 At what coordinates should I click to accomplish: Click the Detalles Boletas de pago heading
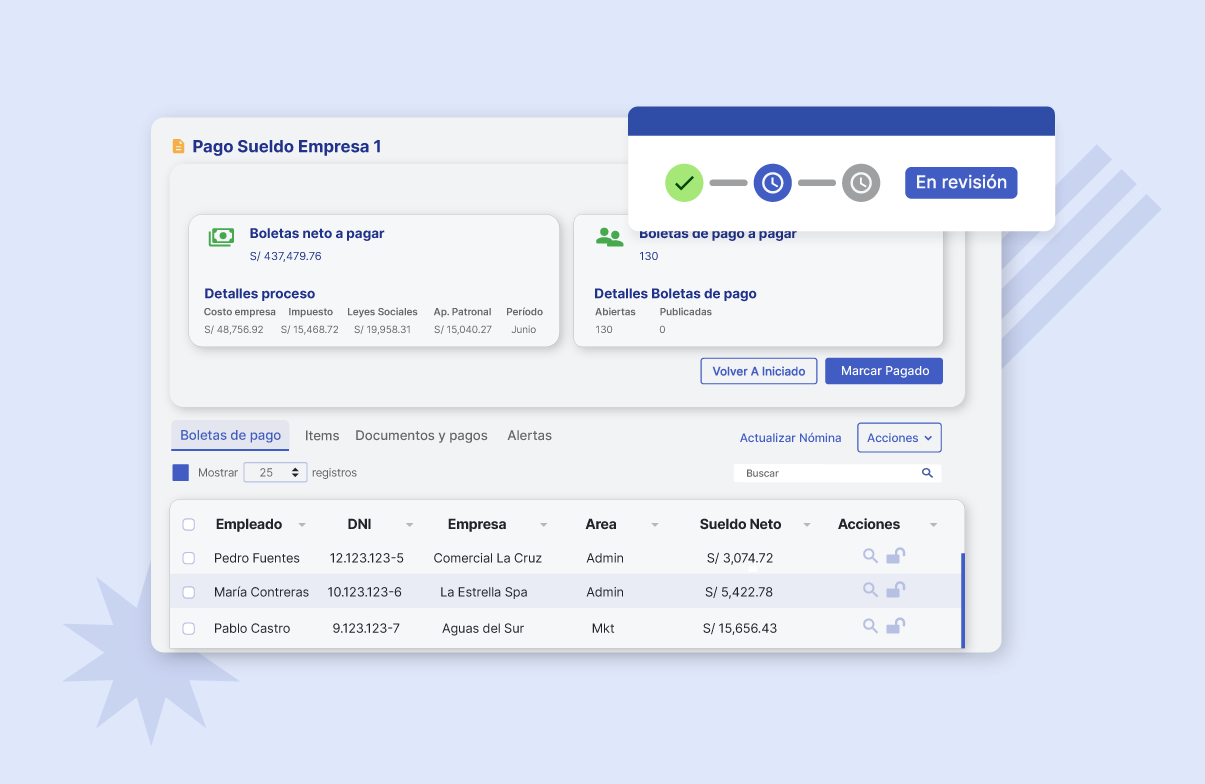point(675,294)
